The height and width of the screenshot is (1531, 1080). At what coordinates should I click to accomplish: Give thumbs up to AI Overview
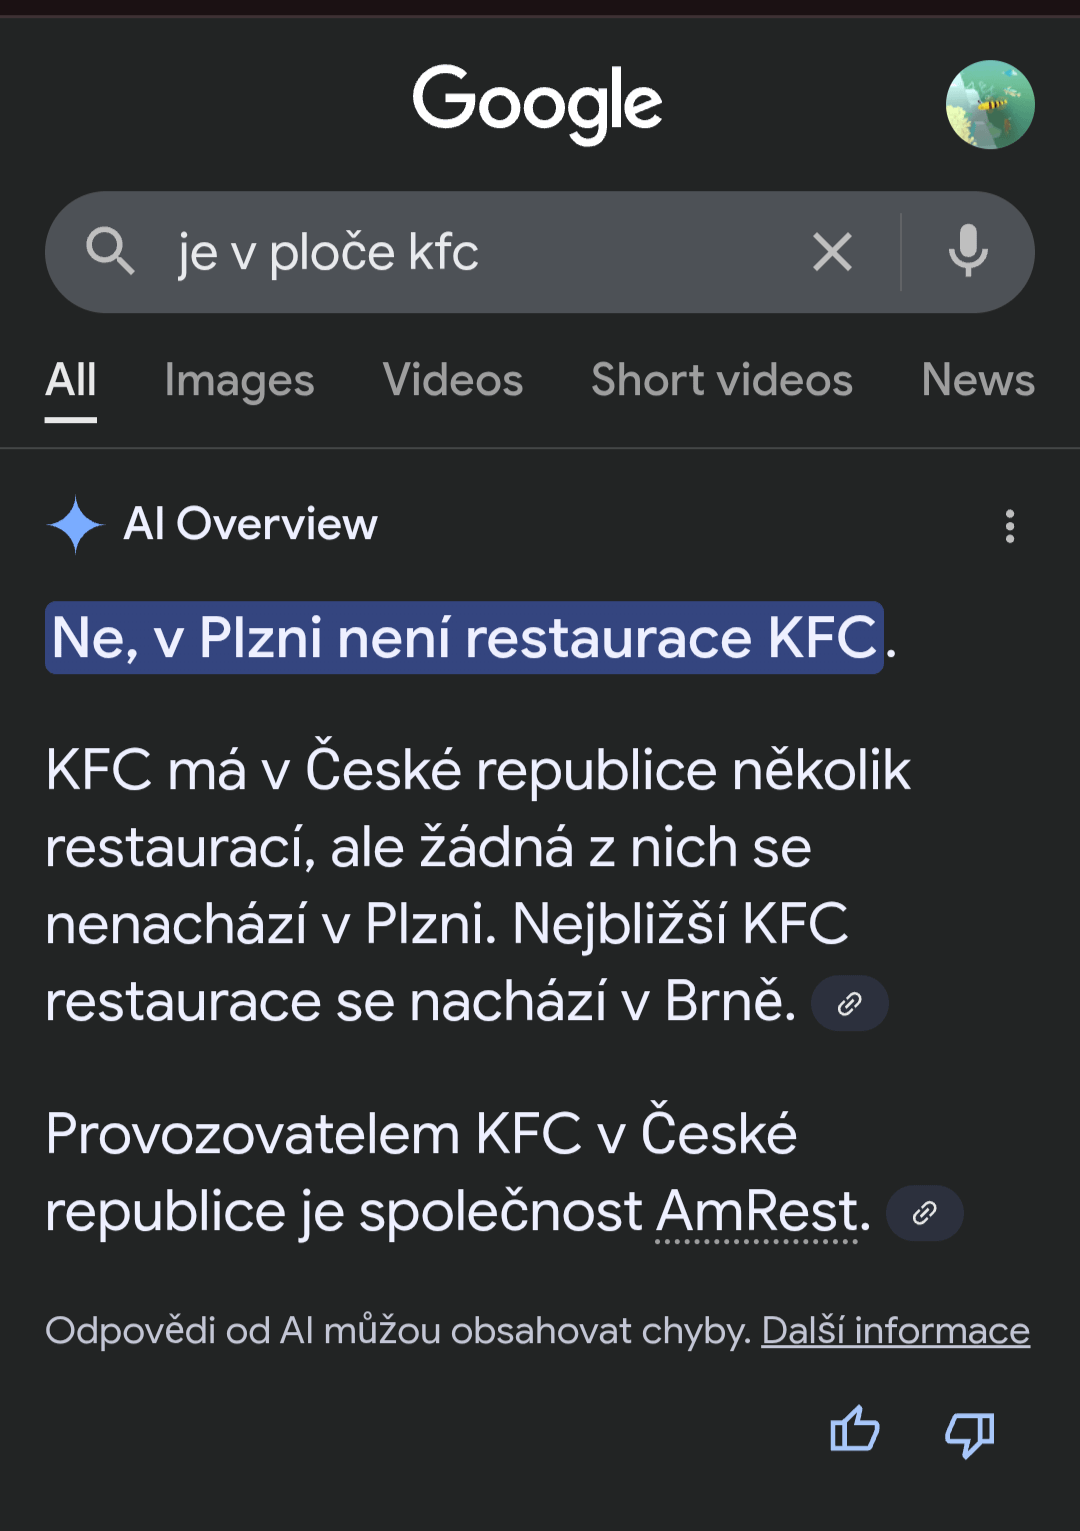(x=855, y=1430)
